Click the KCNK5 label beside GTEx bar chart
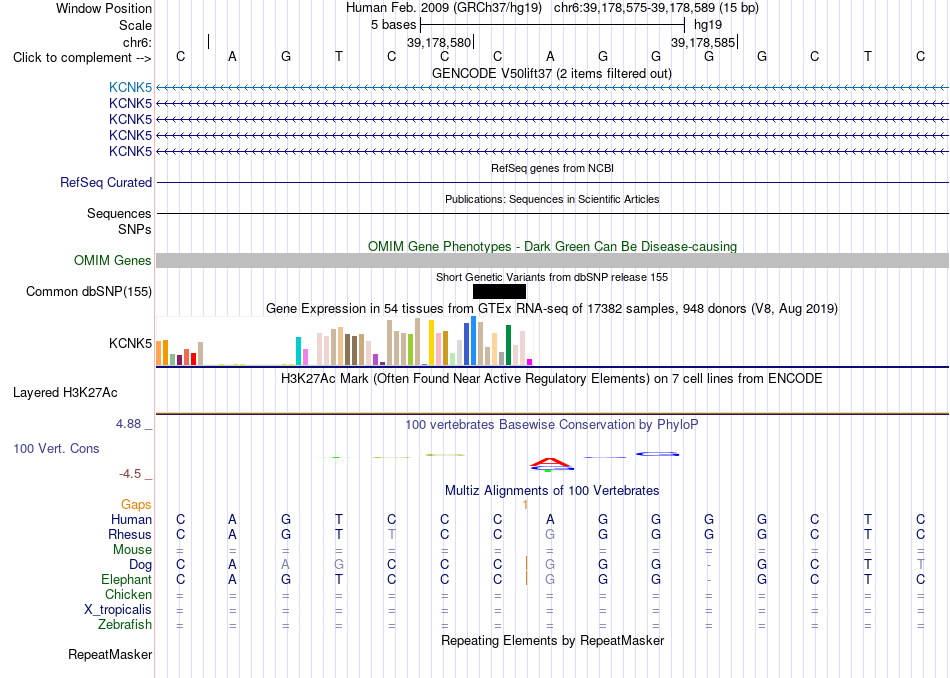 (x=130, y=344)
